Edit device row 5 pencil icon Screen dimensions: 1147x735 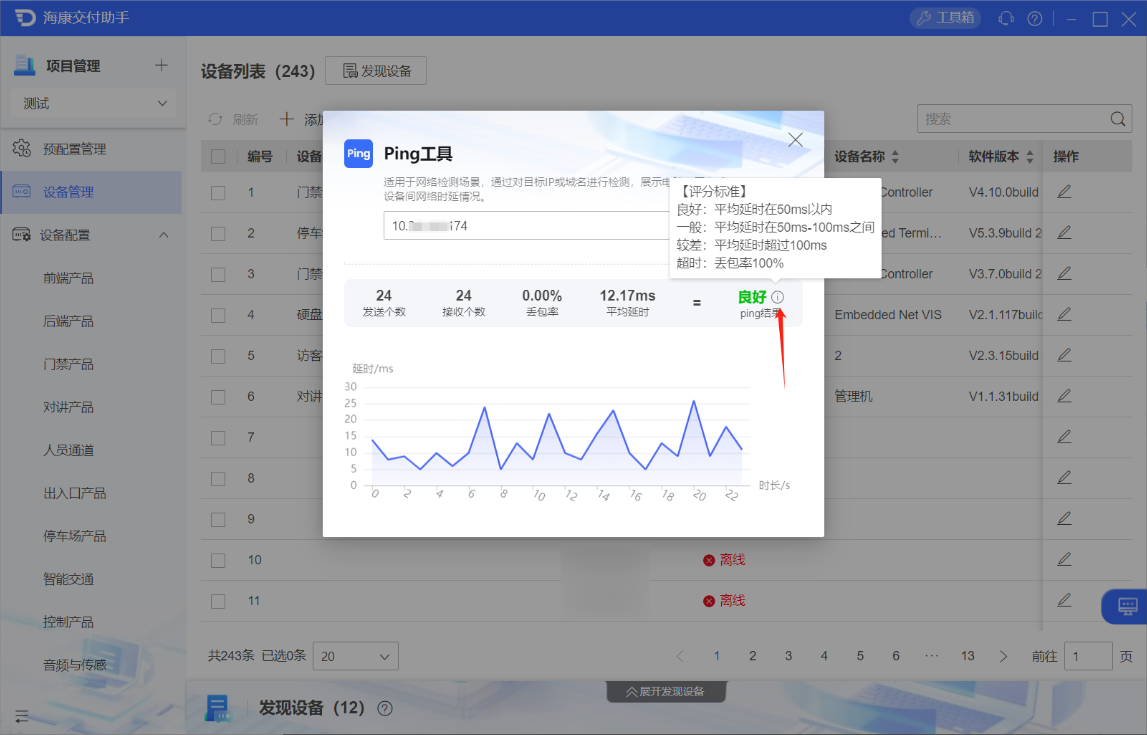coord(1064,355)
